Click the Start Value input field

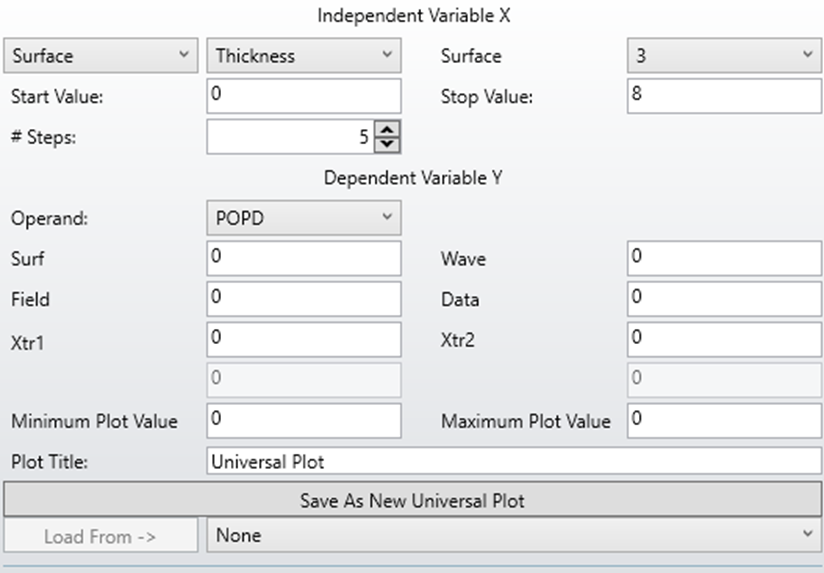tap(303, 96)
